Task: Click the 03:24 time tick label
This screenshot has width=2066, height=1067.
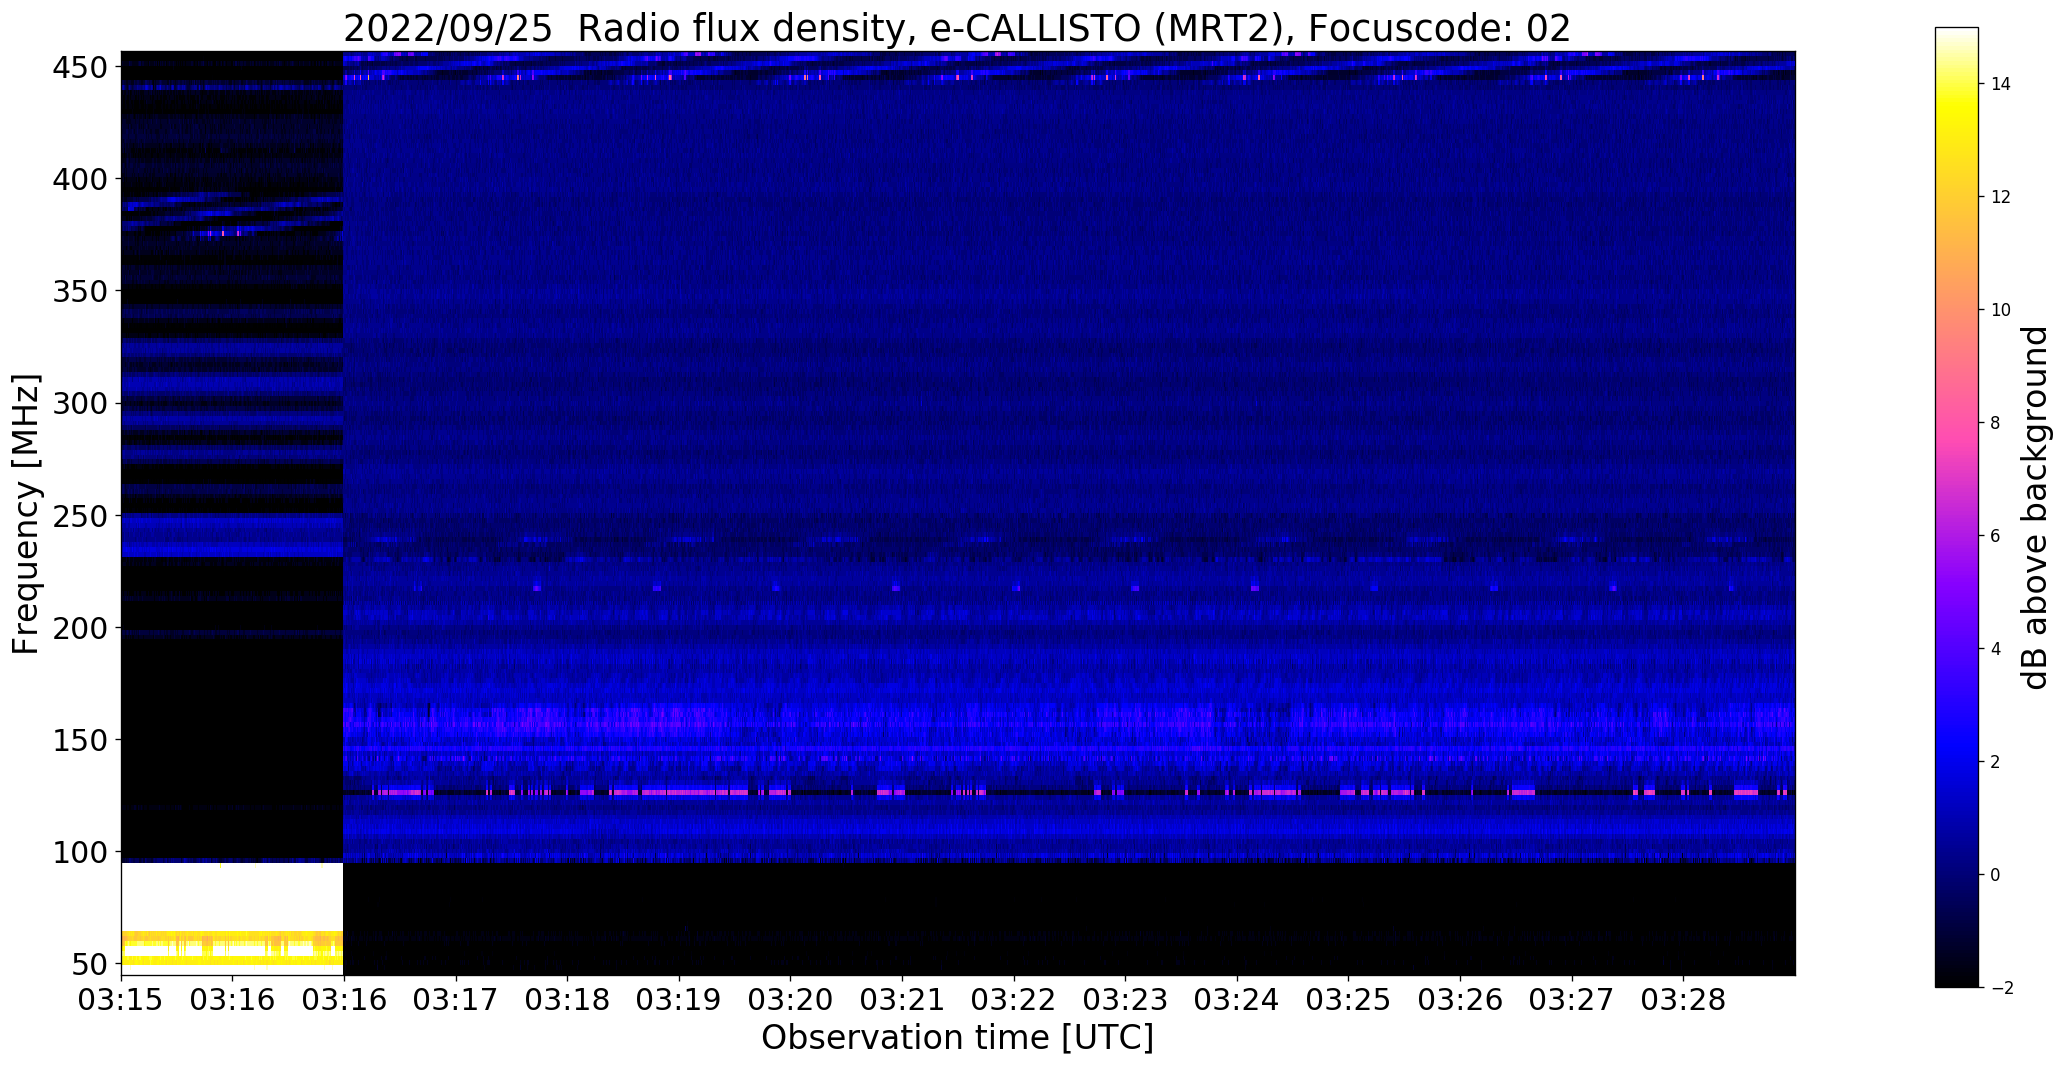Action: (x=1238, y=1000)
